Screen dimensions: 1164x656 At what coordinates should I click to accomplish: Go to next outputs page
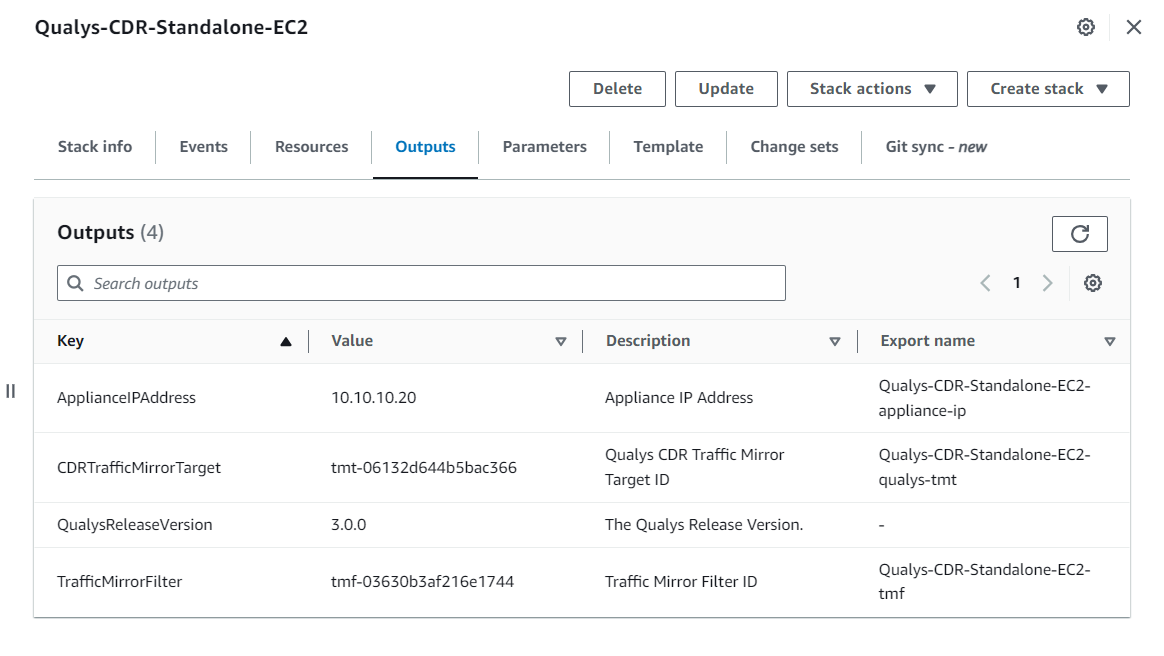point(1047,283)
